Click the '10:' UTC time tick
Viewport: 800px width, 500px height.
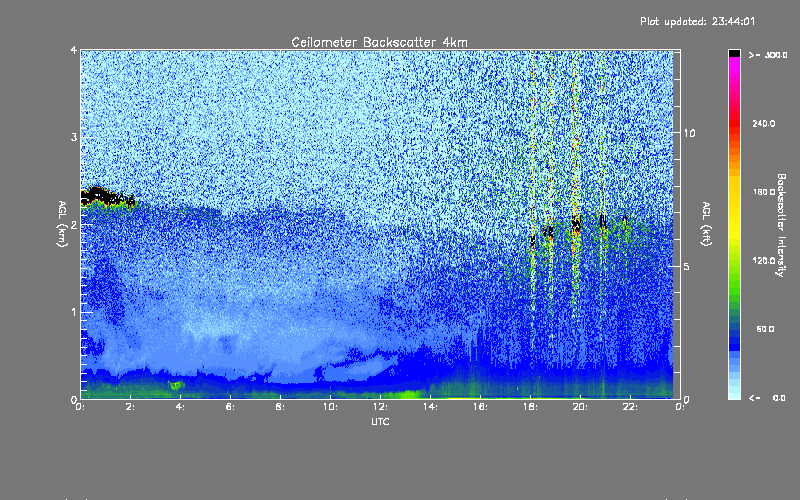[330, 407]
